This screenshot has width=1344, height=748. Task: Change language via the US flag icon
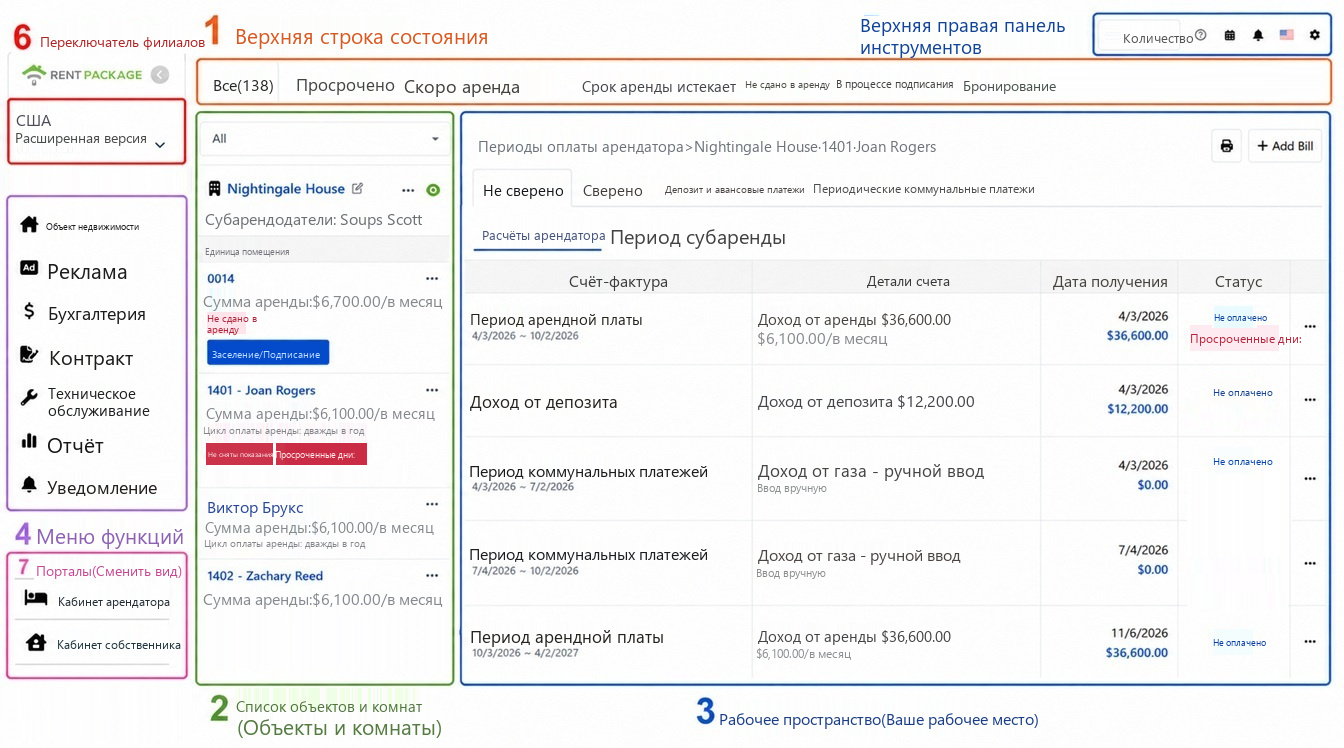(x=1287, y=35)
